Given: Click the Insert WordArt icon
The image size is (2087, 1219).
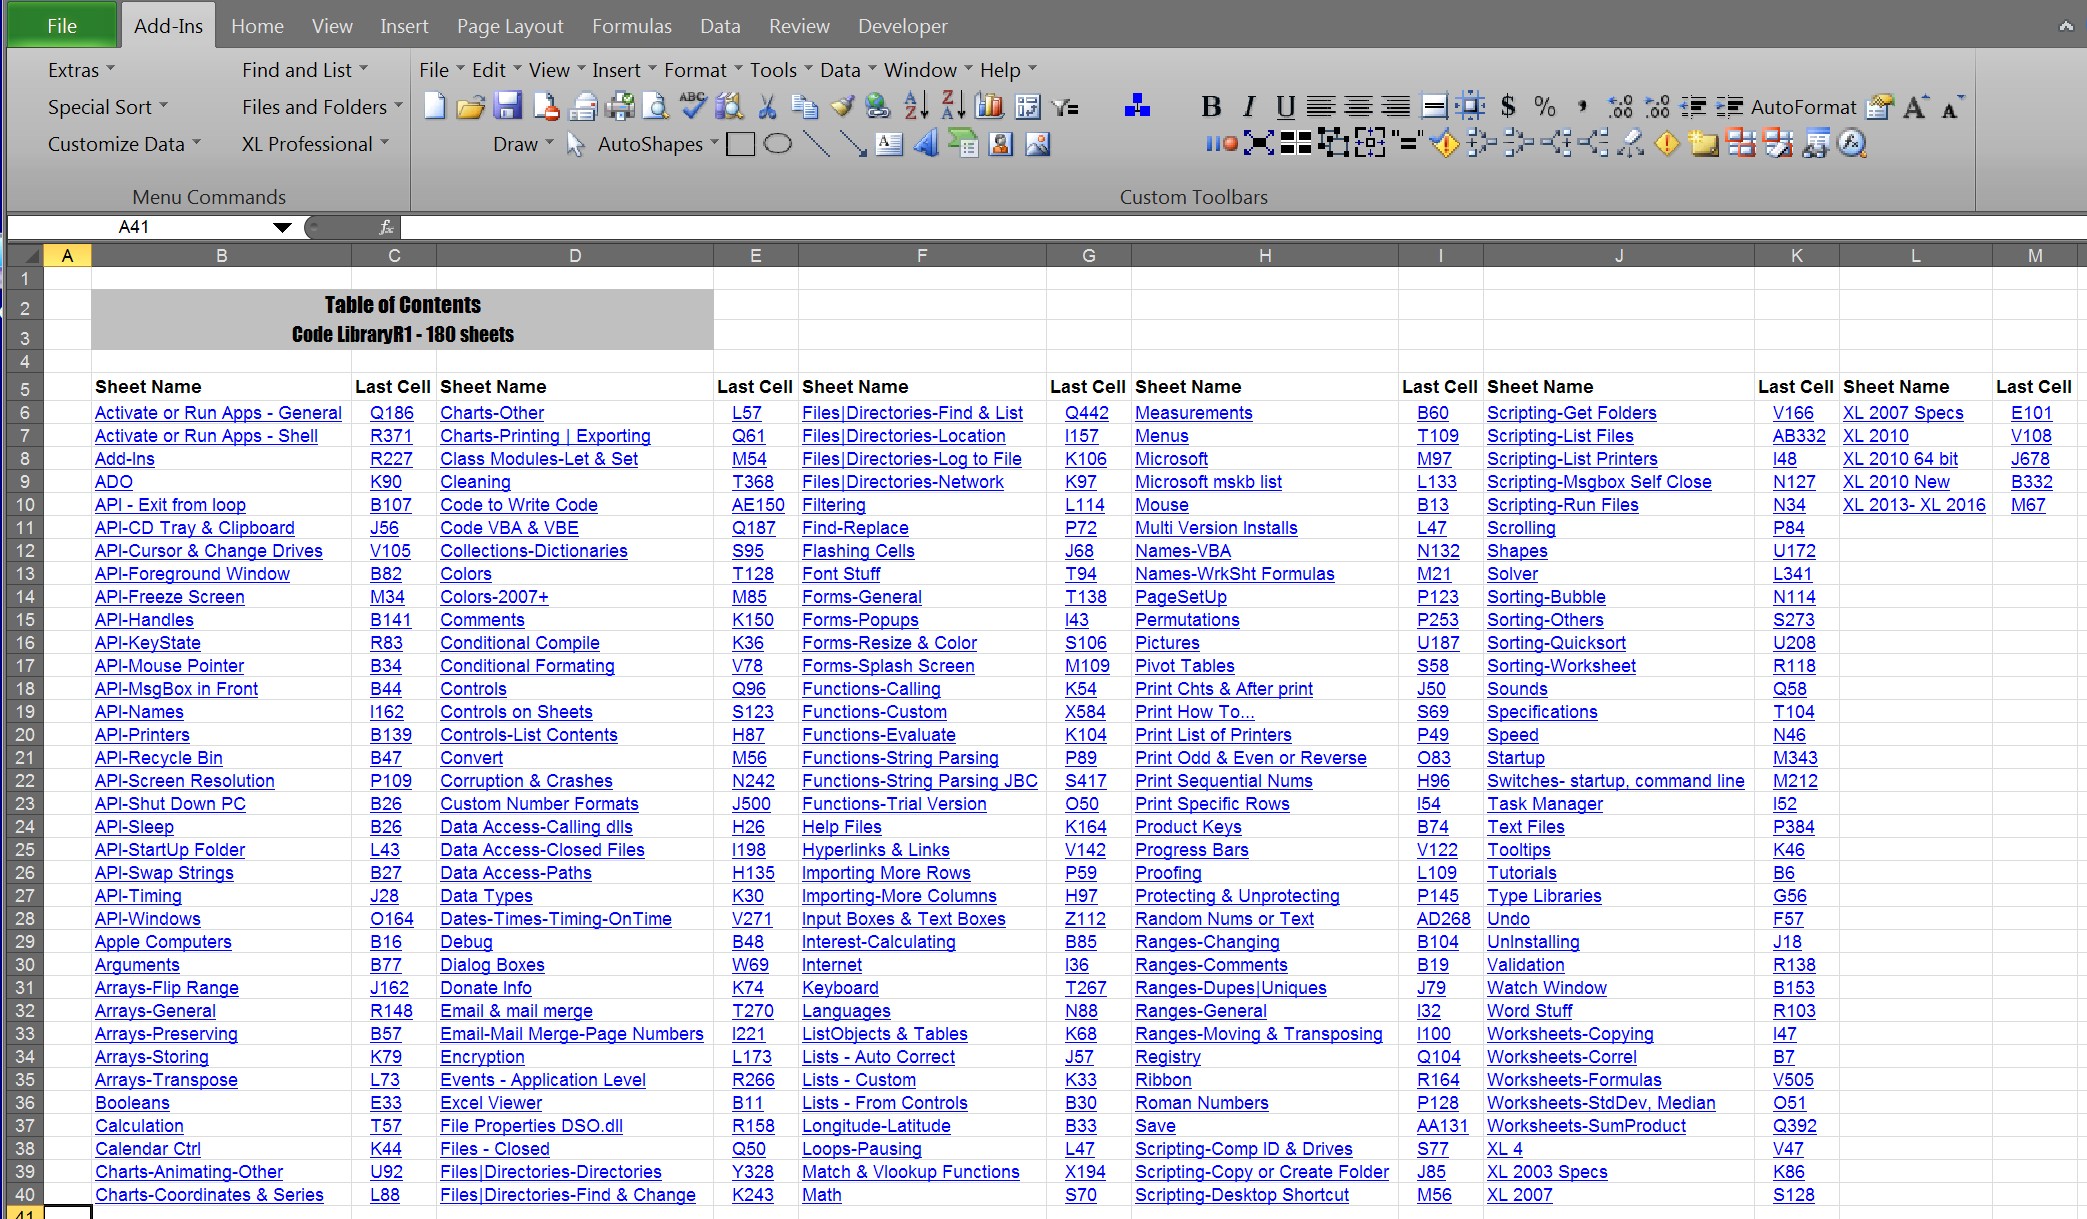Looking at the screenshot, I should 926,144.
